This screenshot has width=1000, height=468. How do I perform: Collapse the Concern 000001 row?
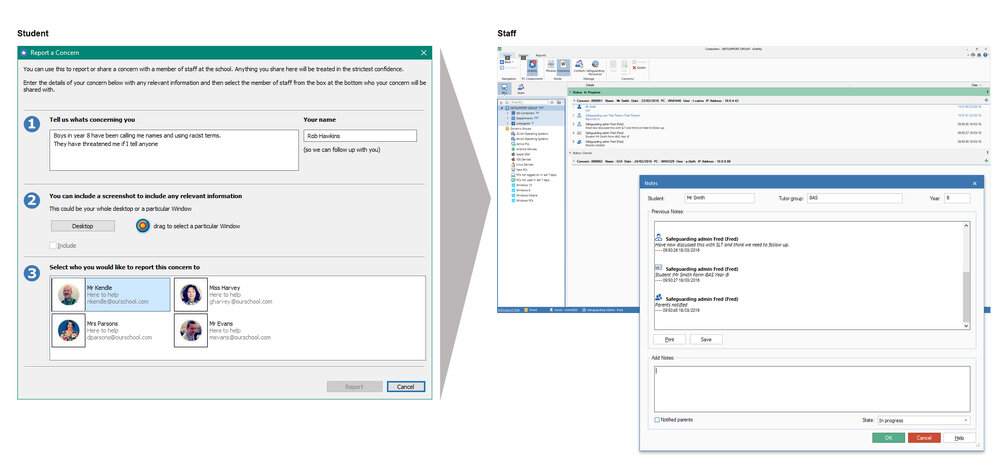tap(574, 101)
